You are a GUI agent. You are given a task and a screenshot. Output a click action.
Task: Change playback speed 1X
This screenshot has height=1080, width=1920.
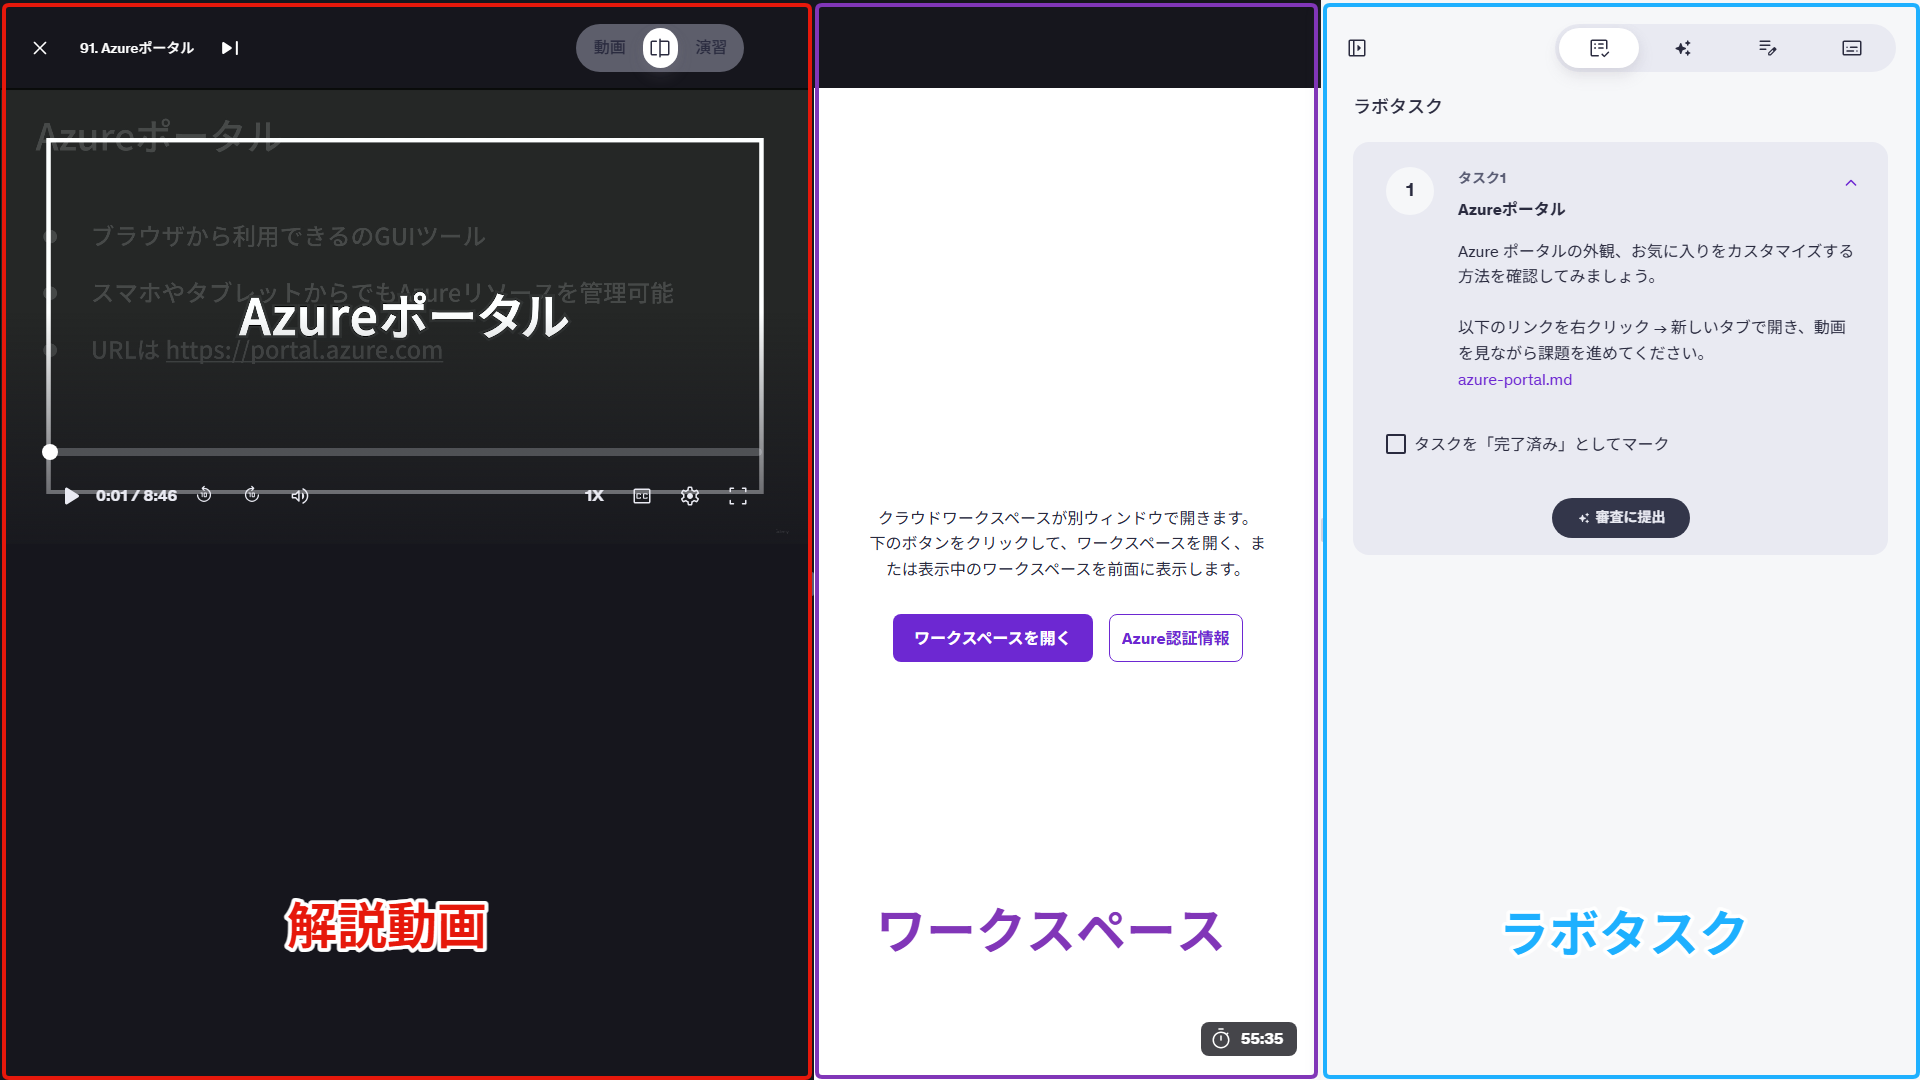coord(594,496)
